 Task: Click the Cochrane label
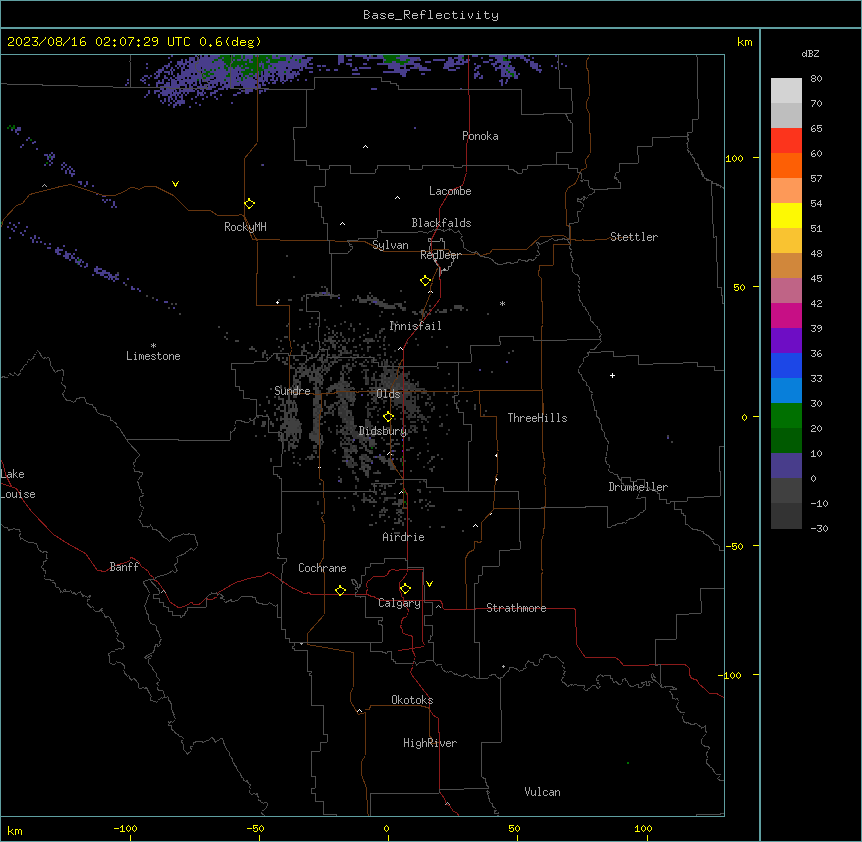(322, 568)
